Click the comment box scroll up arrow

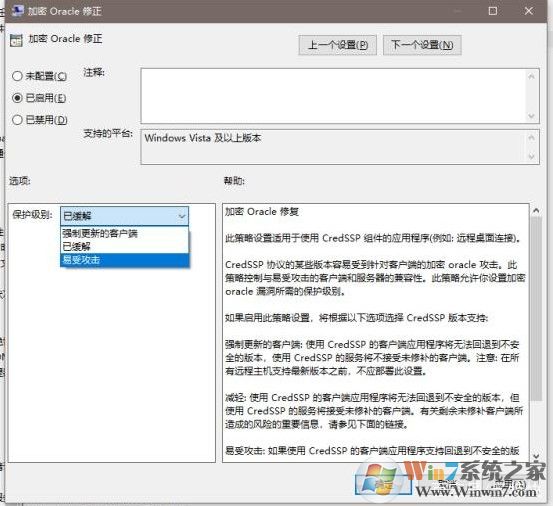point(531,77)
